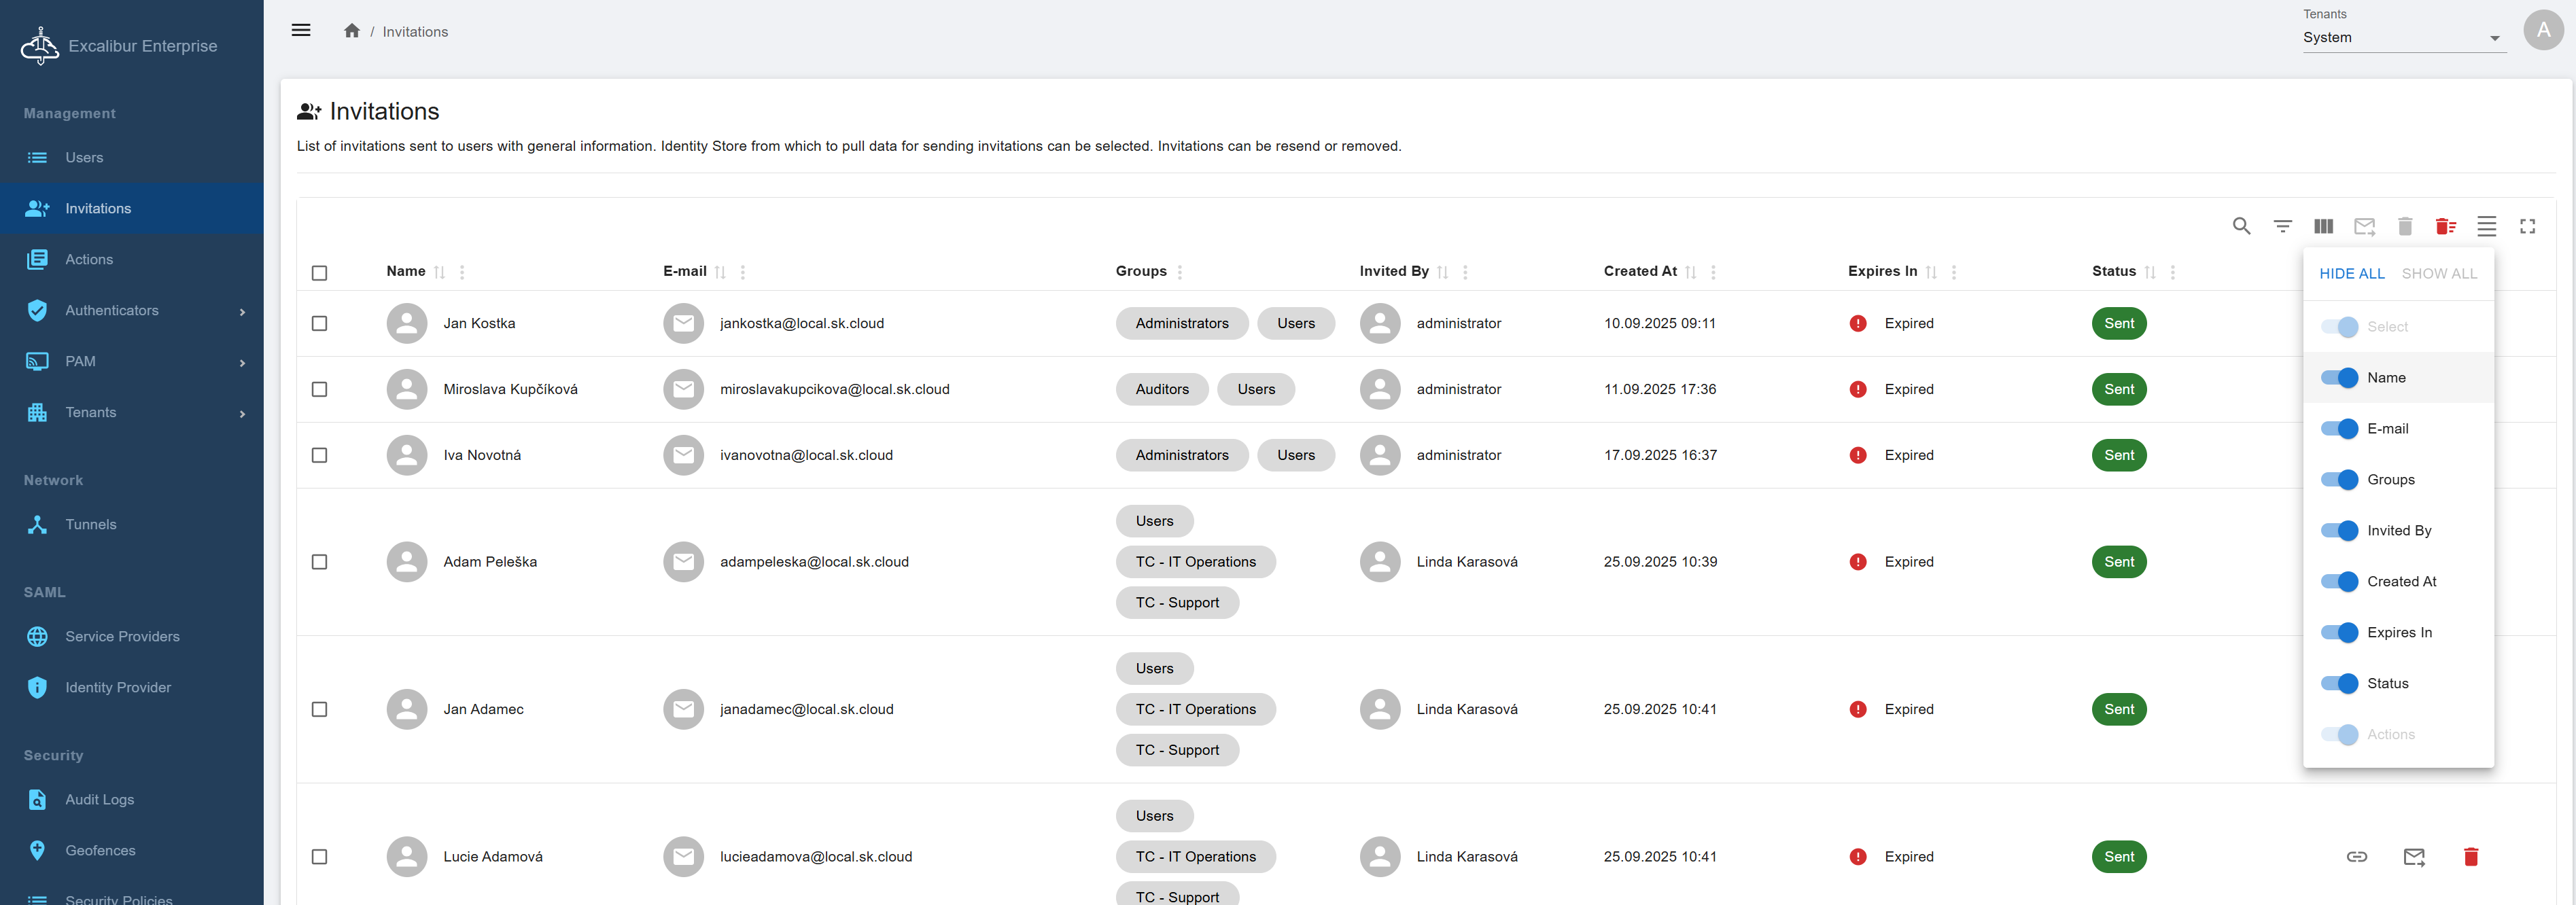Enter fullscreen table mode
This screenshot has height=905, width=2576.
(x=2527, y=226)
